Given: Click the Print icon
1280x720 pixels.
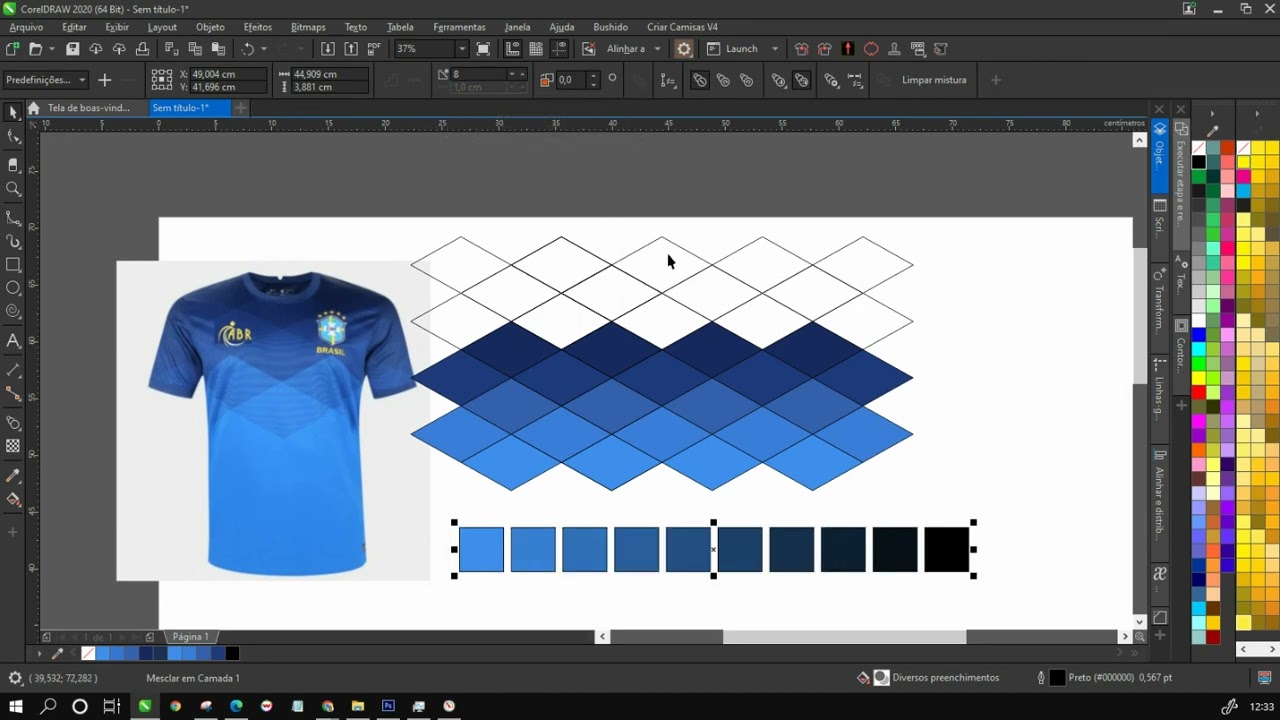Looking at the screenshot, I should tap(142, 48).
